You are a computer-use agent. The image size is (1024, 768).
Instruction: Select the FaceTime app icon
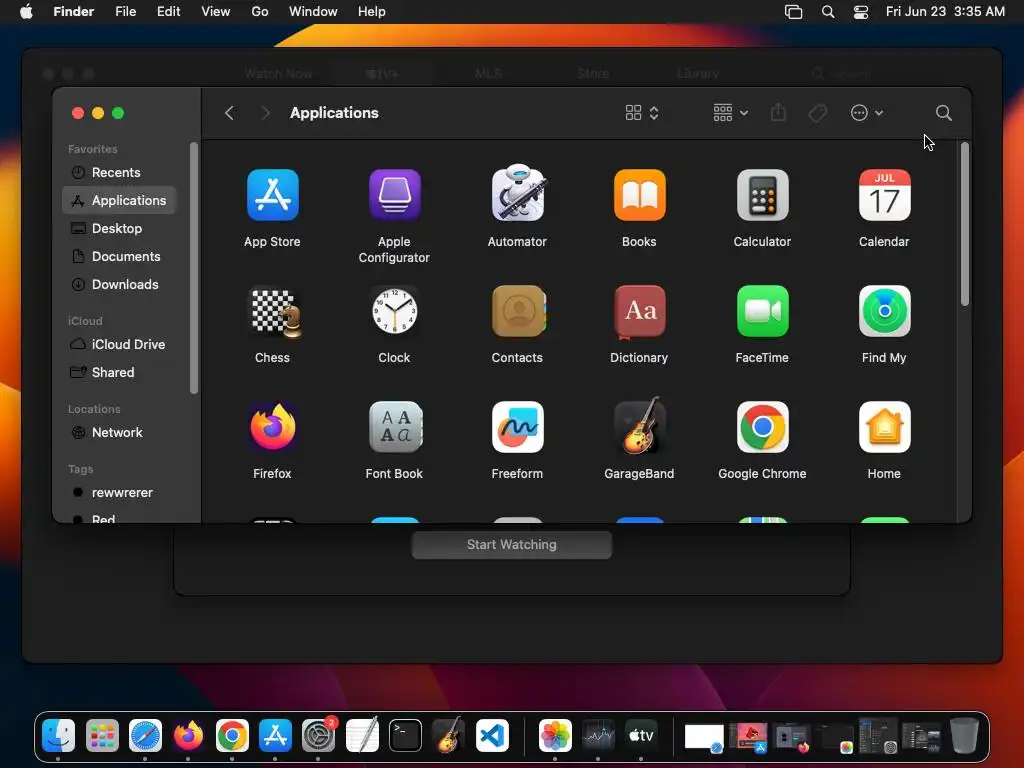(x=762, y=312)
